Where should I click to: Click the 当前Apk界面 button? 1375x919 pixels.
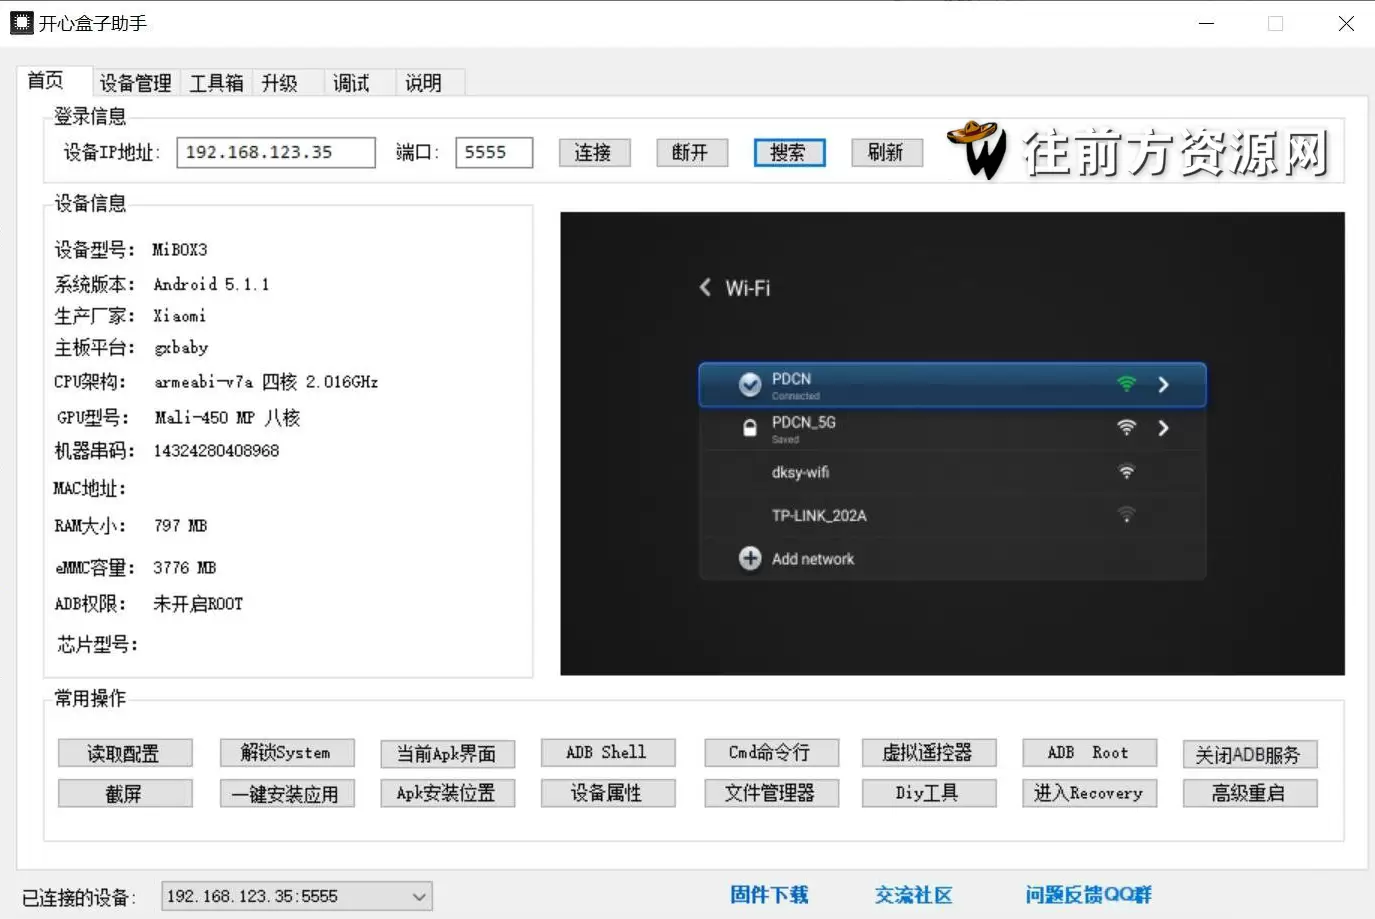pyautogui.click(x=448, y=753)
